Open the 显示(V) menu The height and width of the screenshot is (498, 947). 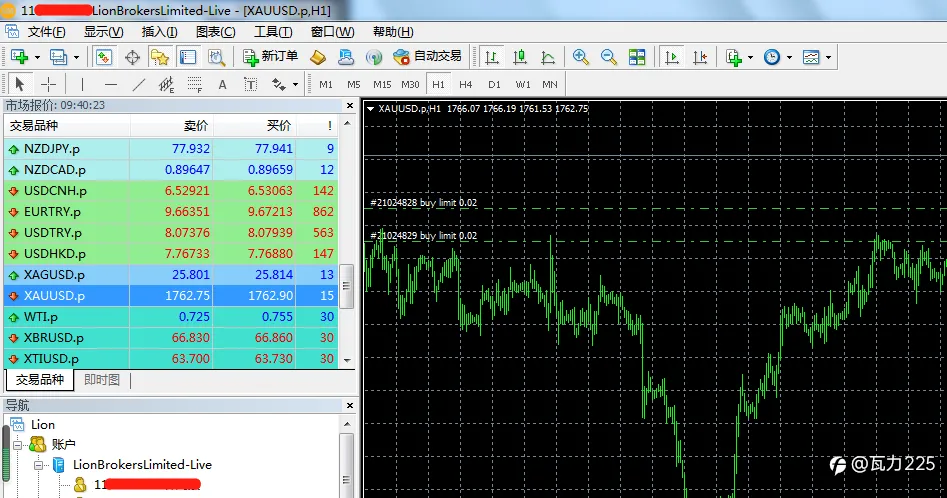click(103, 32)
